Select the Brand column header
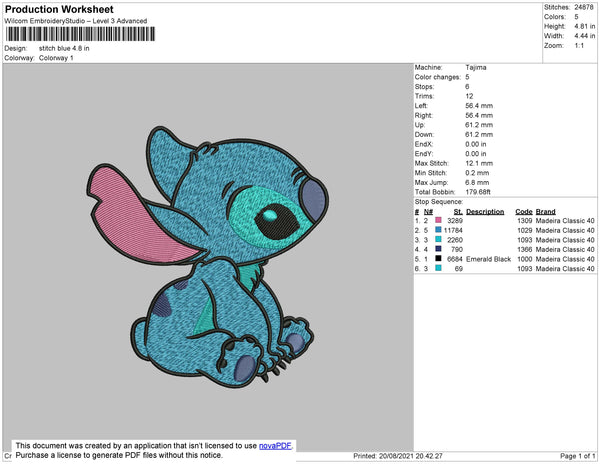The height and width of the screenshot is (464, 600). [x=545, y=212]
